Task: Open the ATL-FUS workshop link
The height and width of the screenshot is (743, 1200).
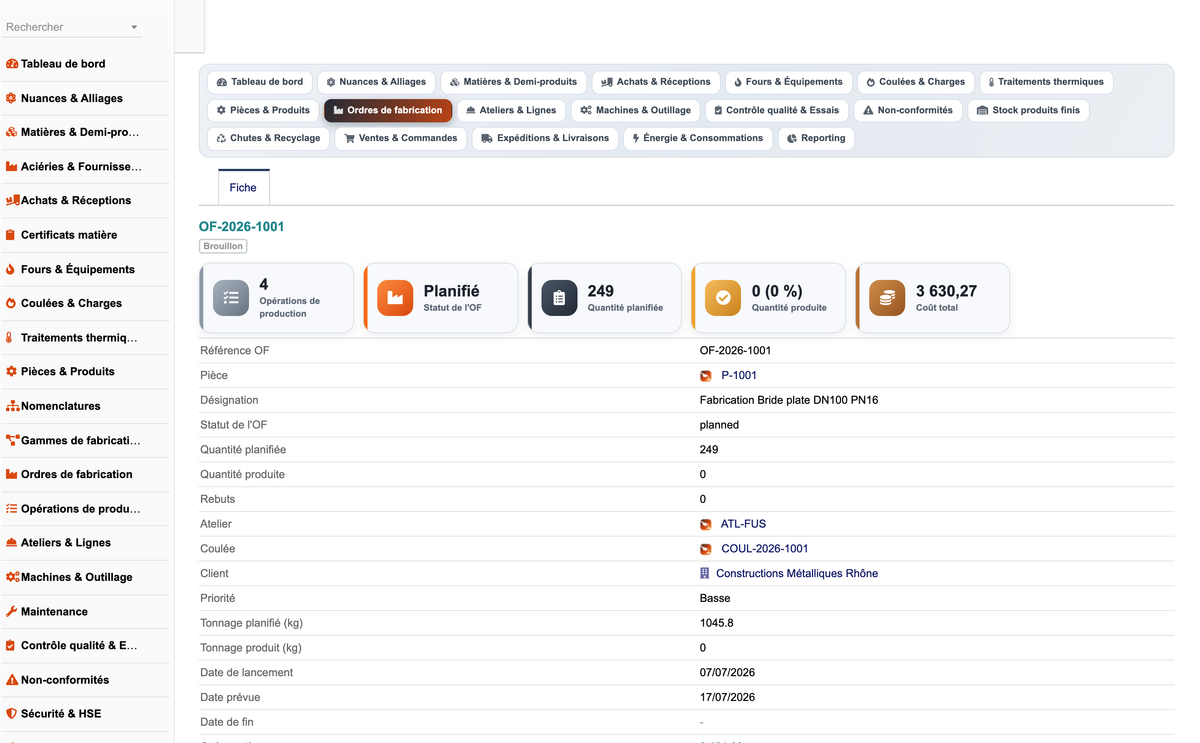Action: 743,524
